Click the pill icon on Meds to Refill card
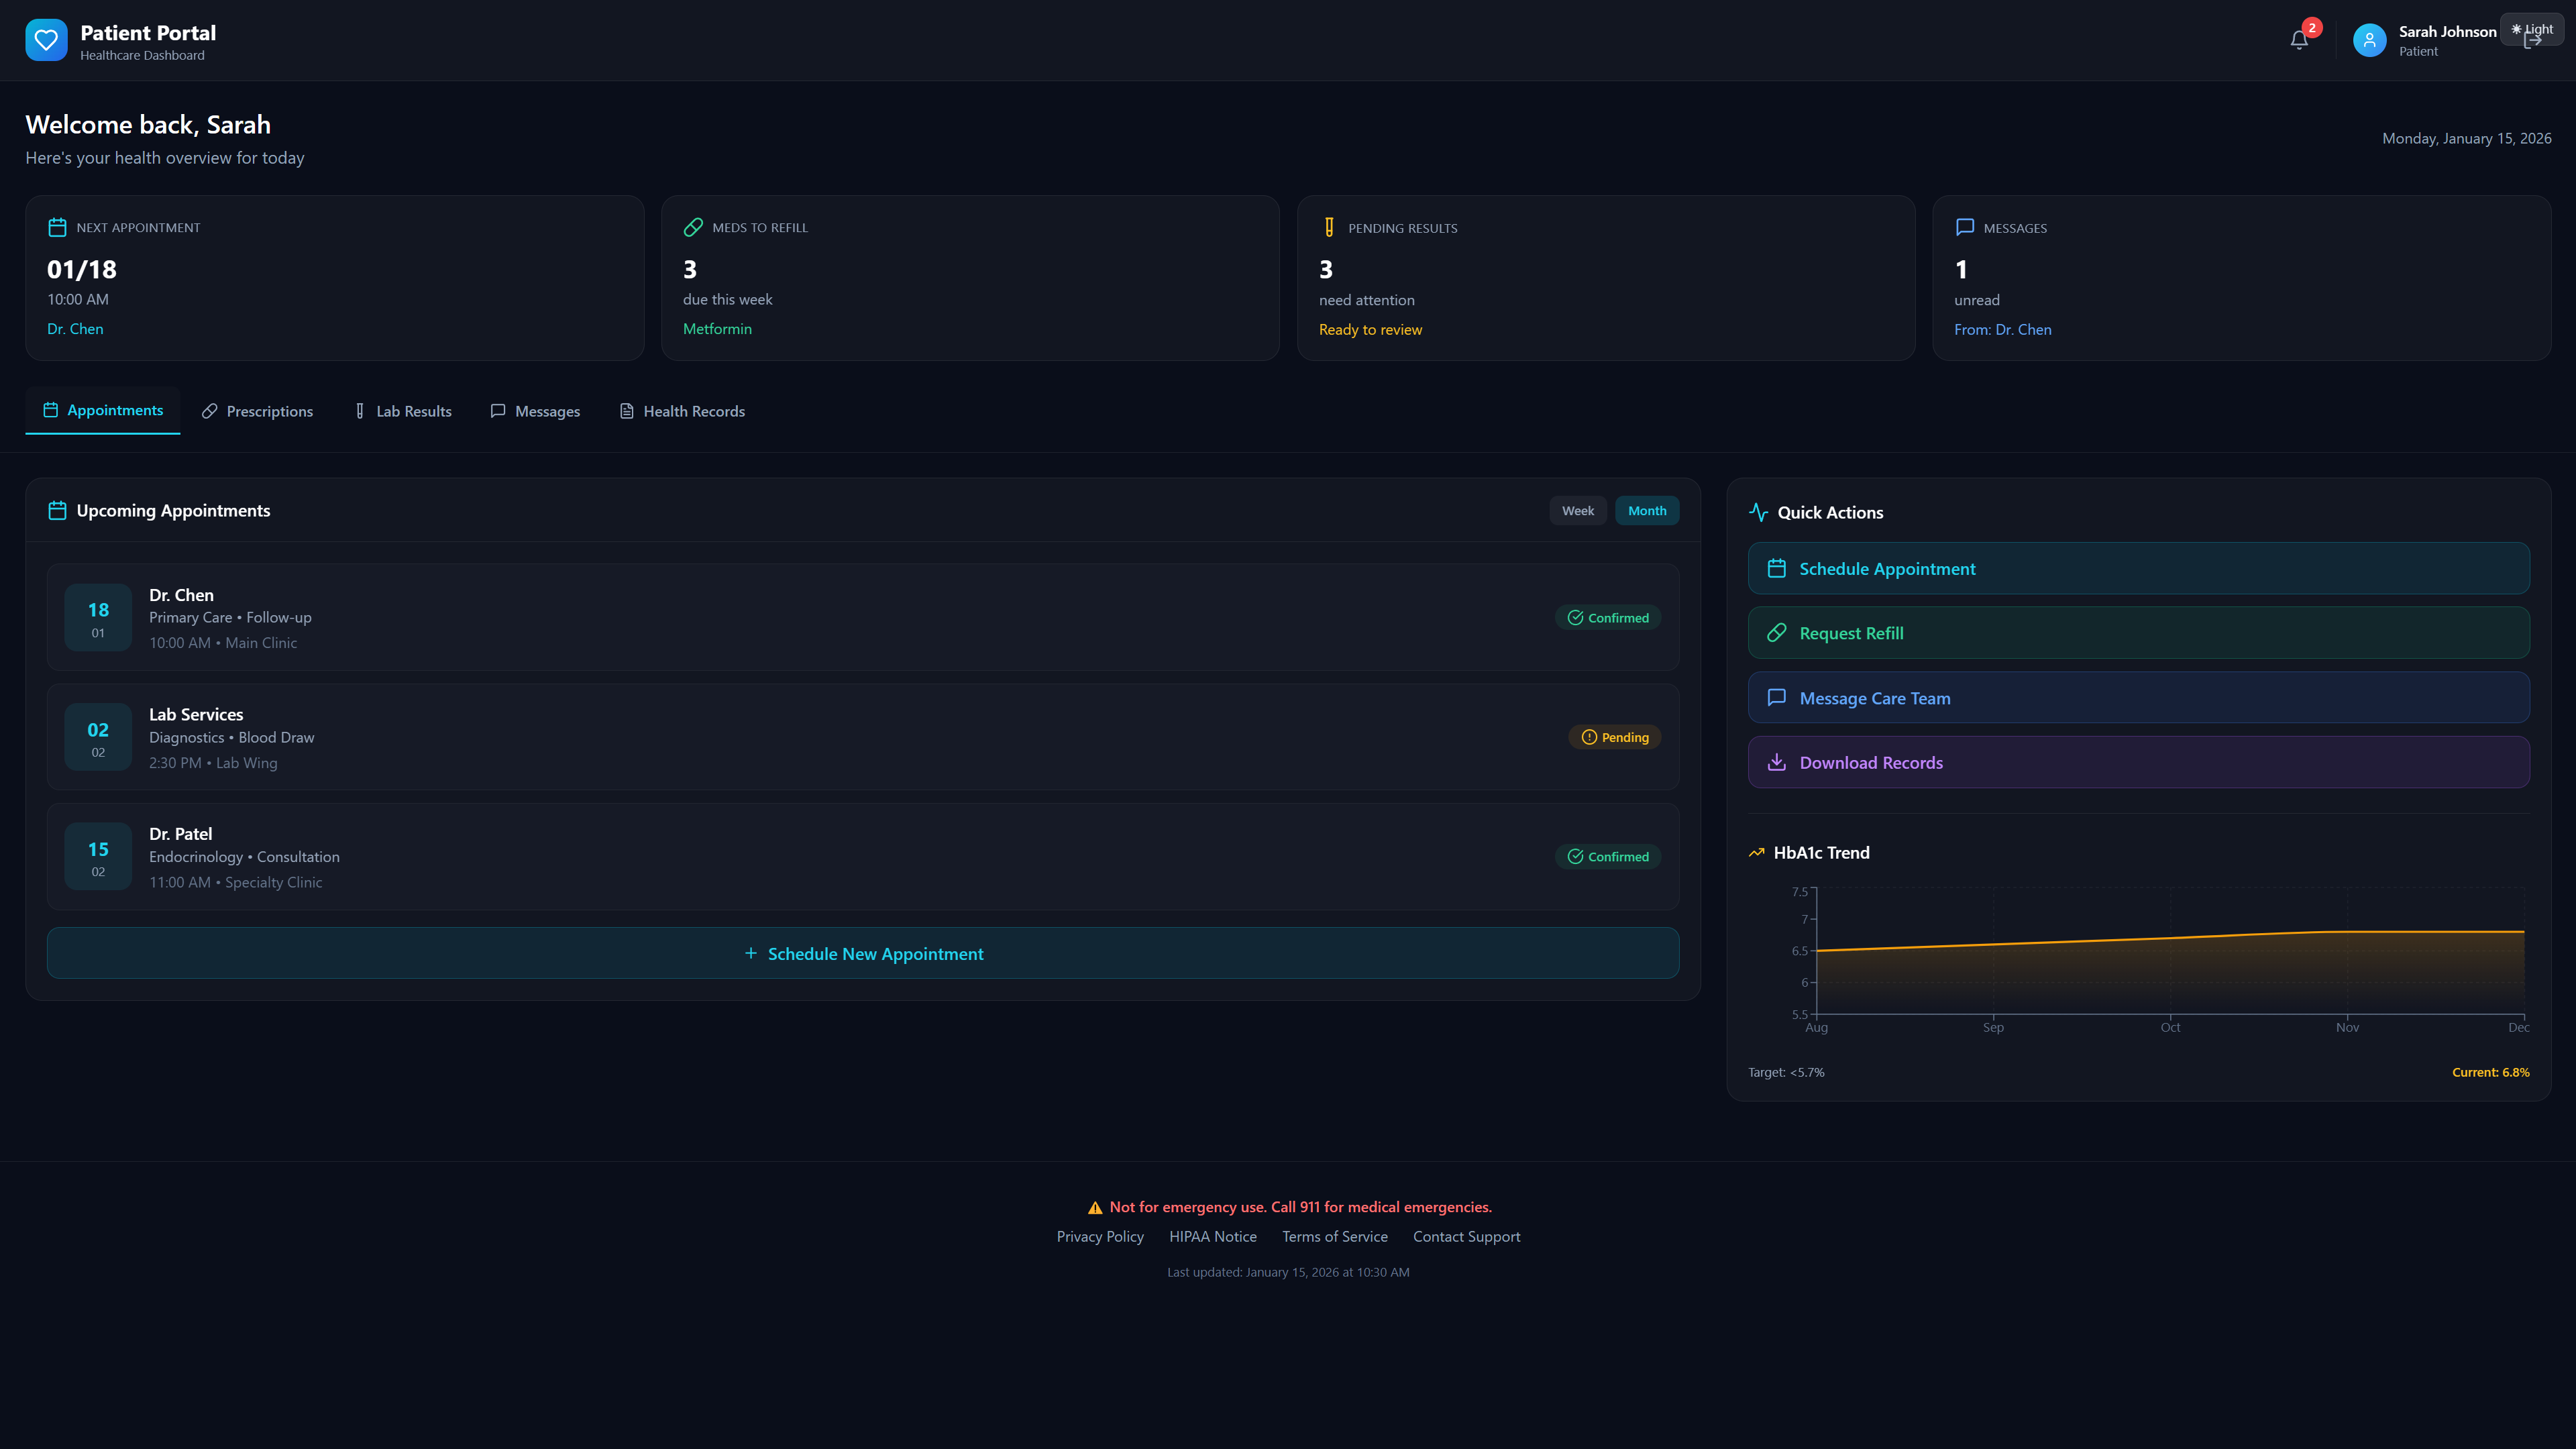2576x1449 pixels. click(693, 227)
